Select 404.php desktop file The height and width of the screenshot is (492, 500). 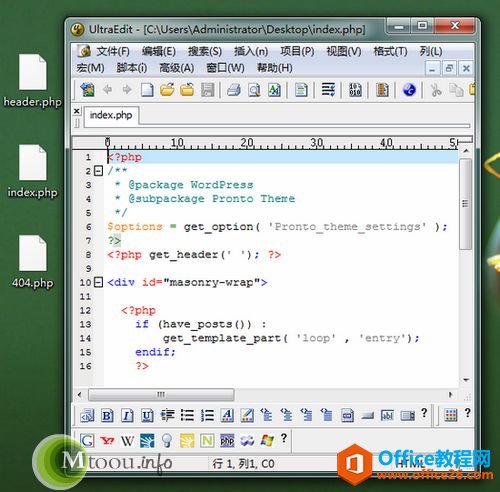point(32,262)
